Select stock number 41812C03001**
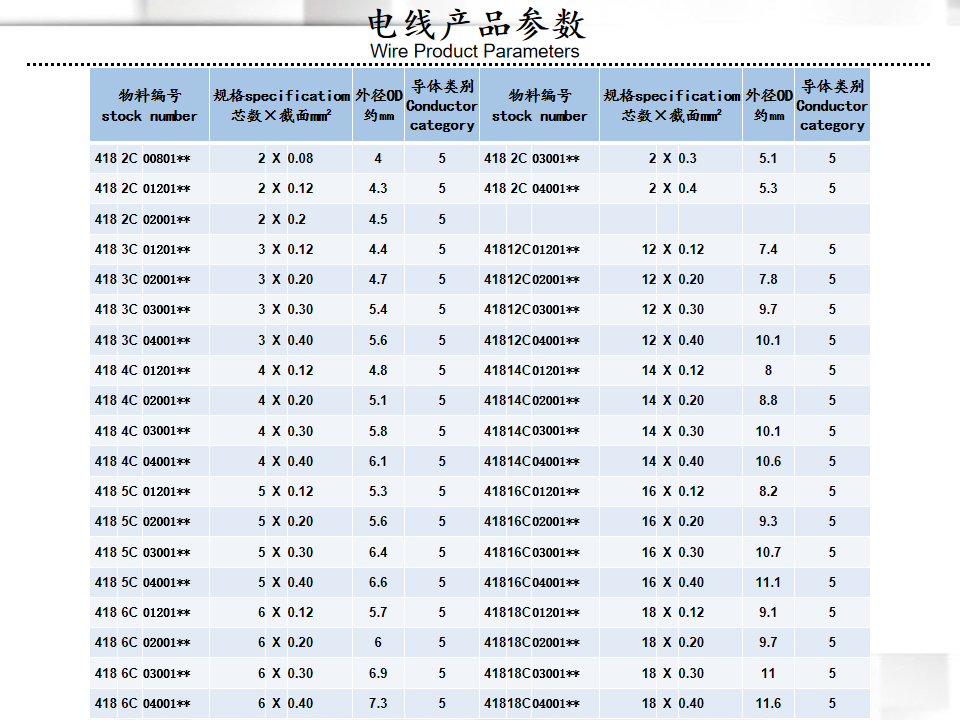This screenshot has height=720, width=960. (x=532, y=310)
